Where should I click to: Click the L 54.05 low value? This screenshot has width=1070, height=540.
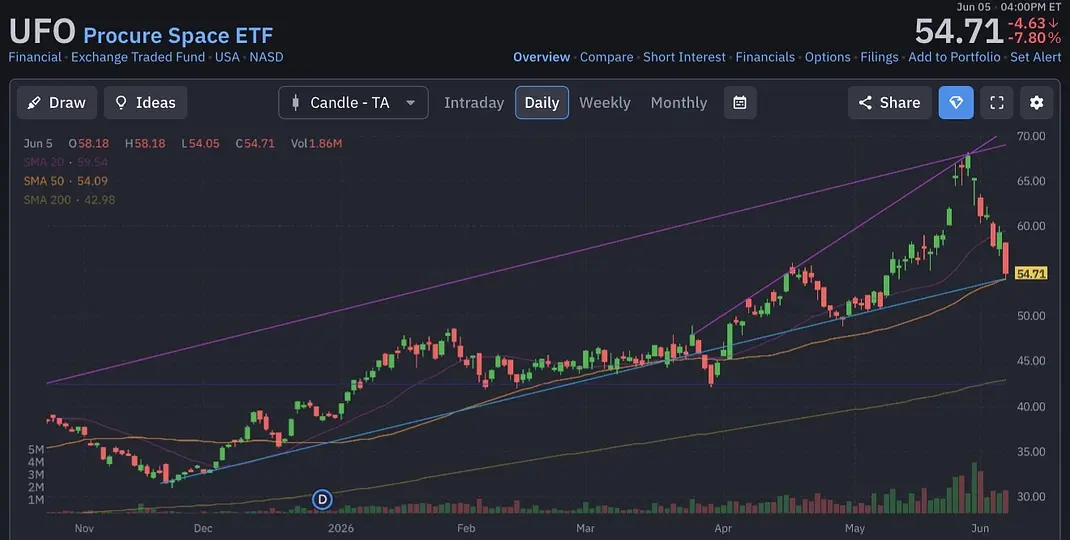click(200, 143)
